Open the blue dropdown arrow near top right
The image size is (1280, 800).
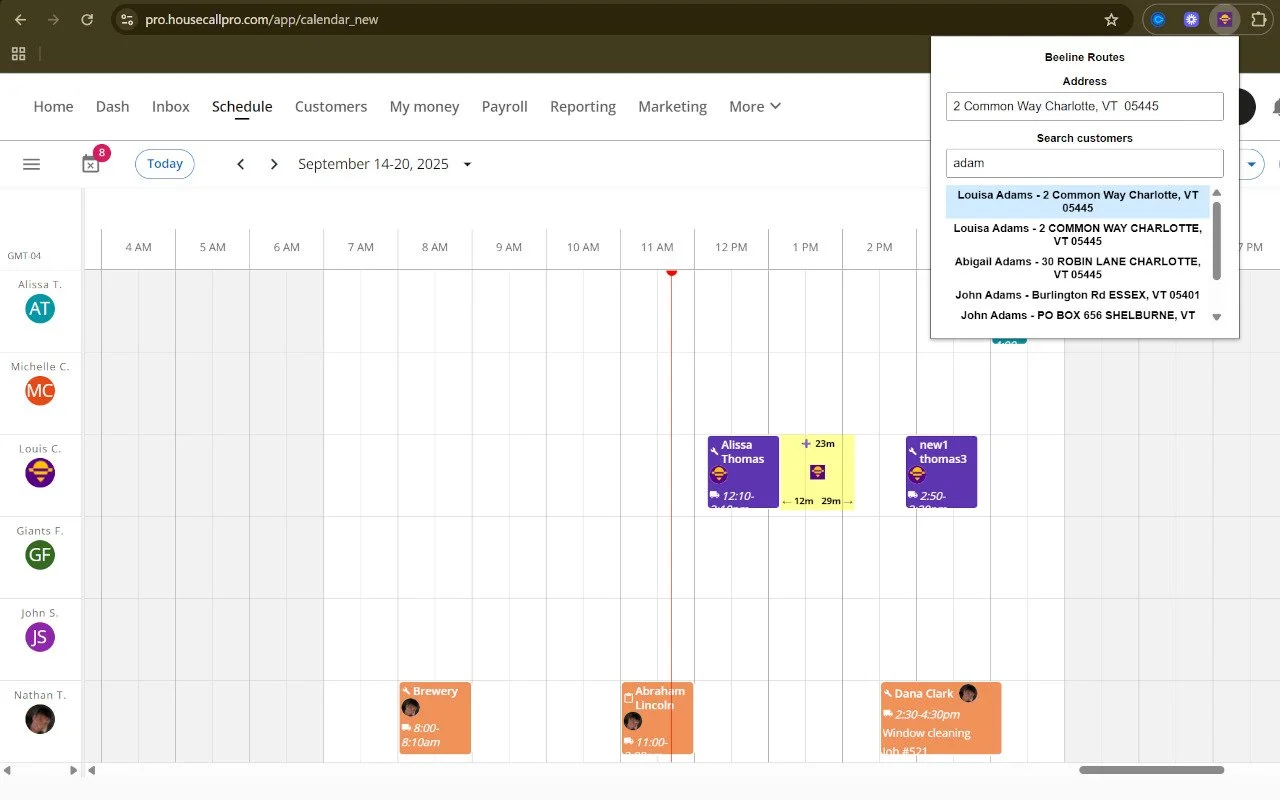(1253, 163)
